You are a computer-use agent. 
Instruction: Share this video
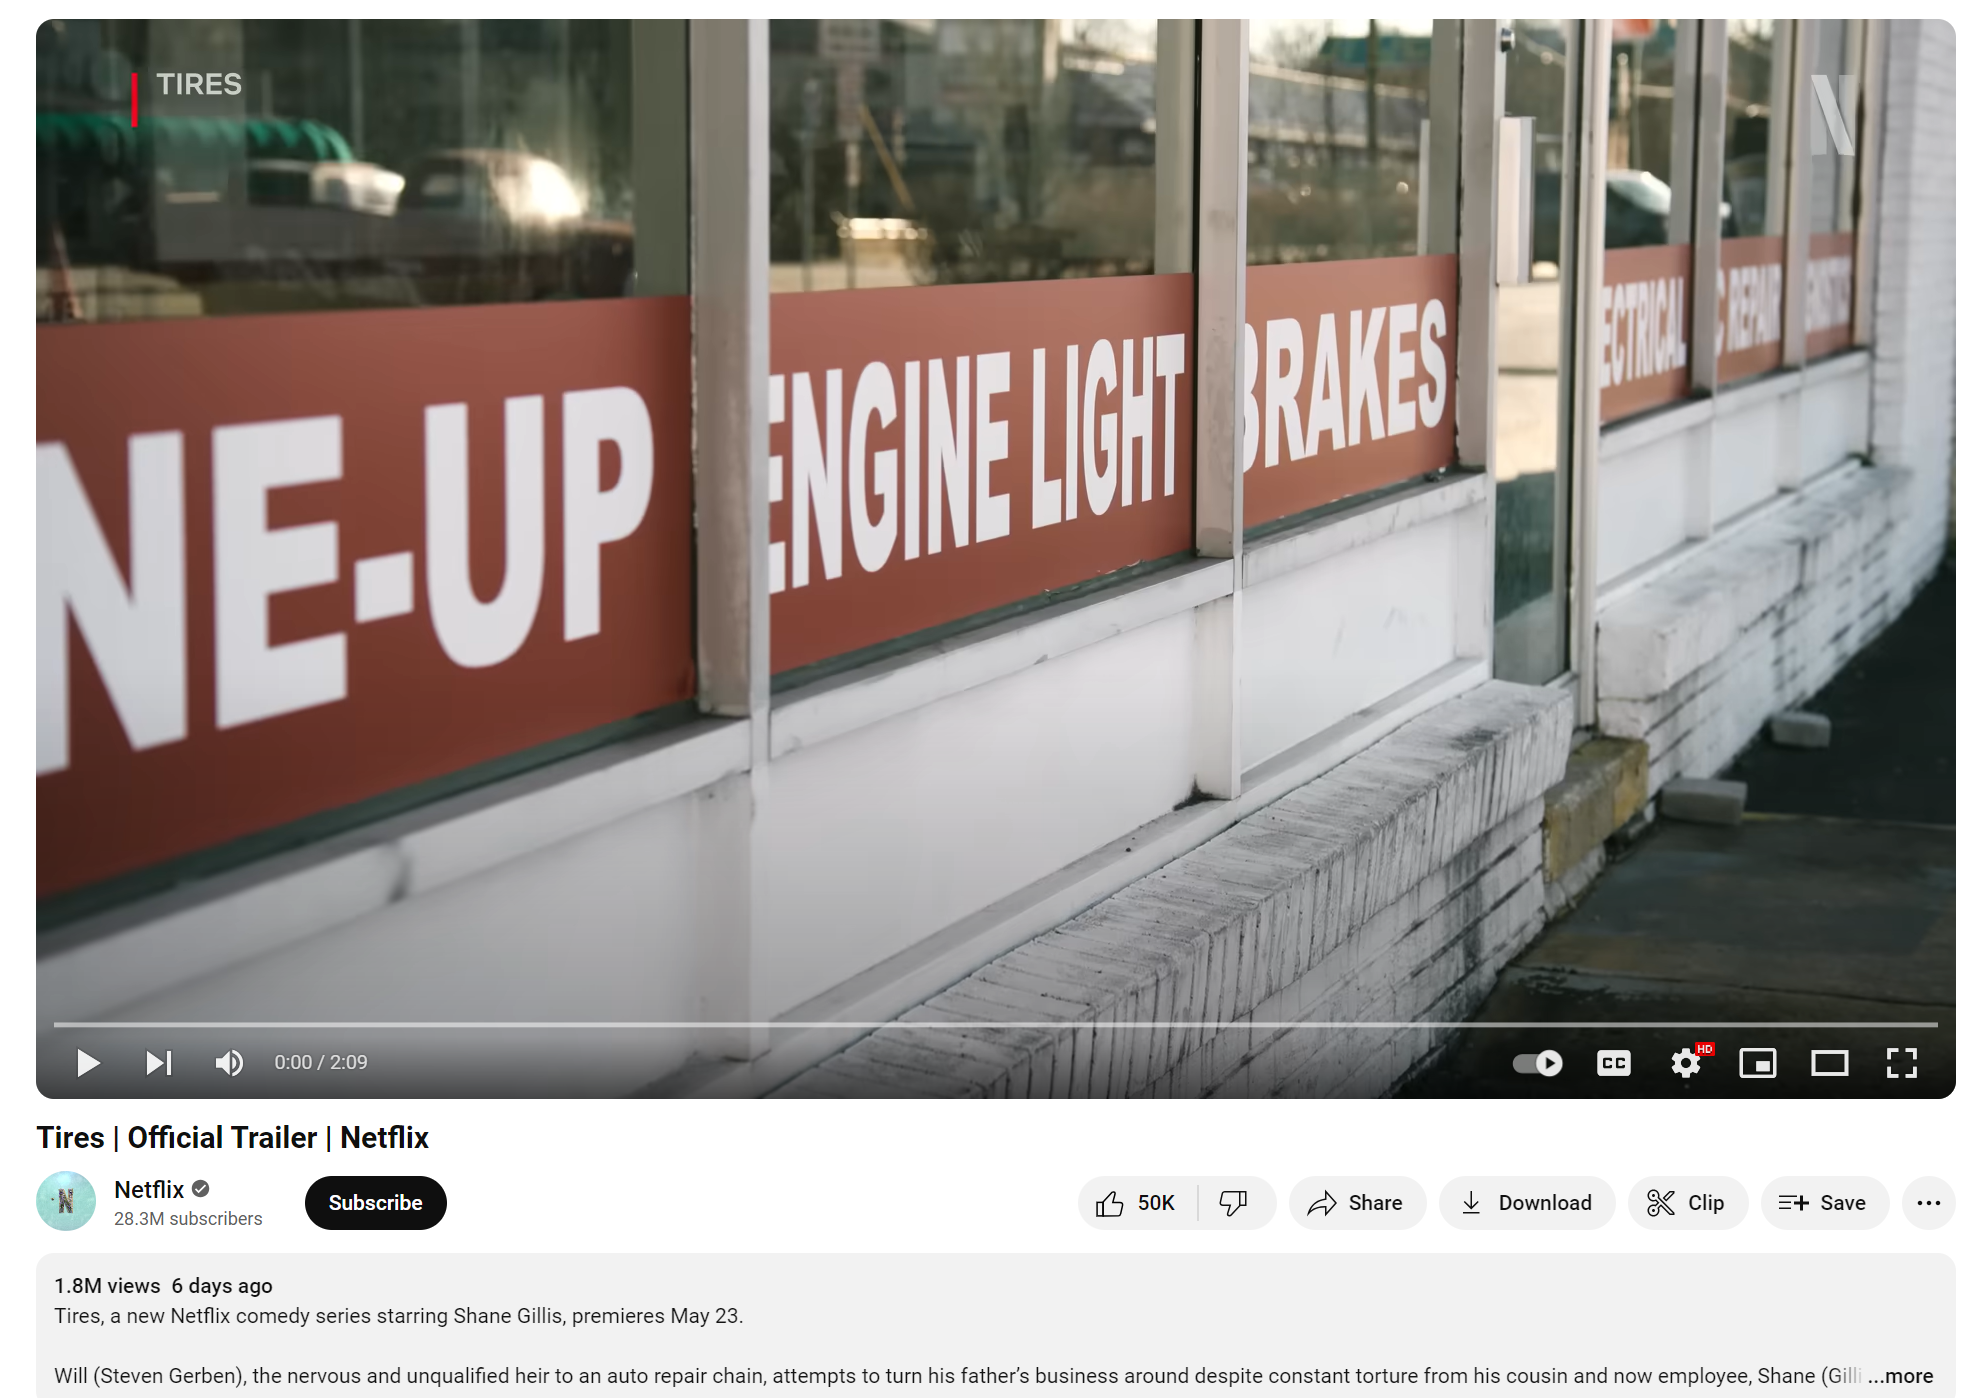pyautogui.click(x=1356, y=1203)
